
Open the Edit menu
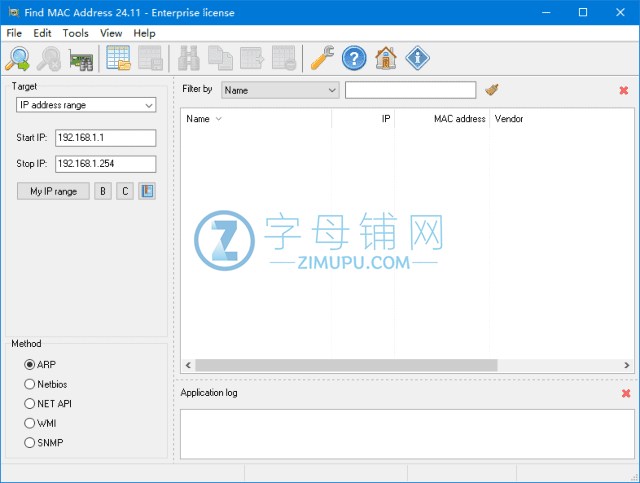[42, 33]
